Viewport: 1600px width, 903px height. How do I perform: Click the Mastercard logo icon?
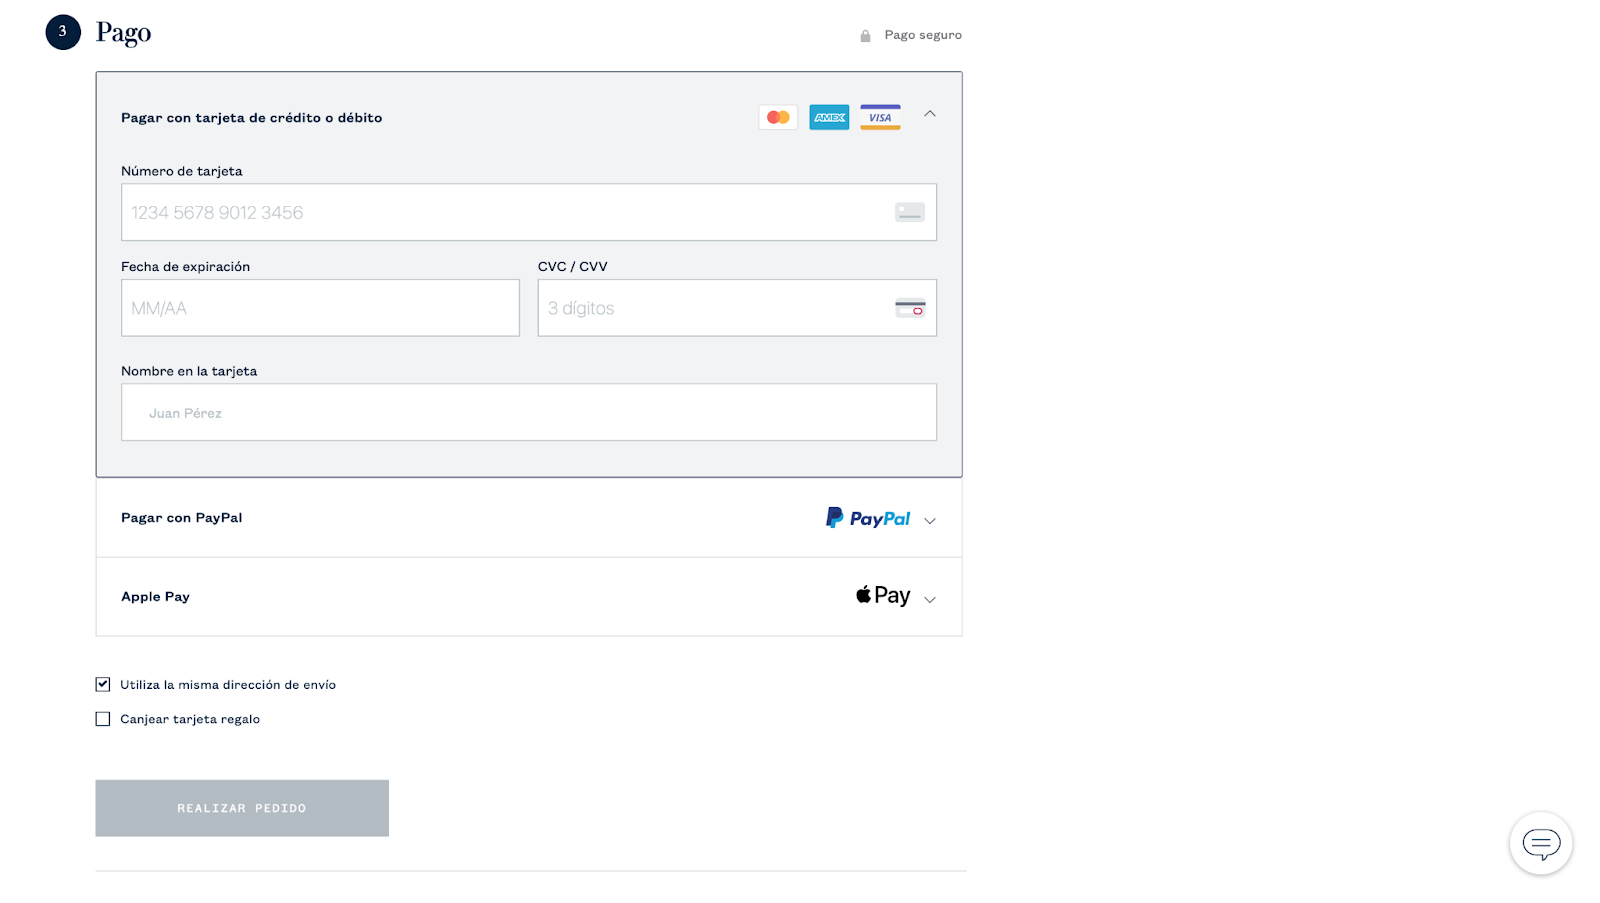point(778,117)
